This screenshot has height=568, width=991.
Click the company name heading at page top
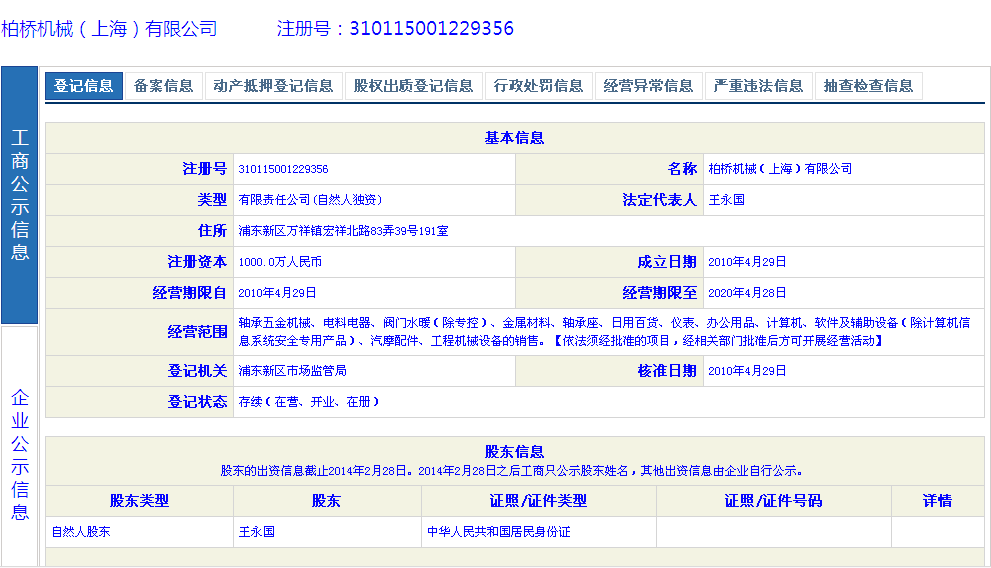click(x=109, y=29)
